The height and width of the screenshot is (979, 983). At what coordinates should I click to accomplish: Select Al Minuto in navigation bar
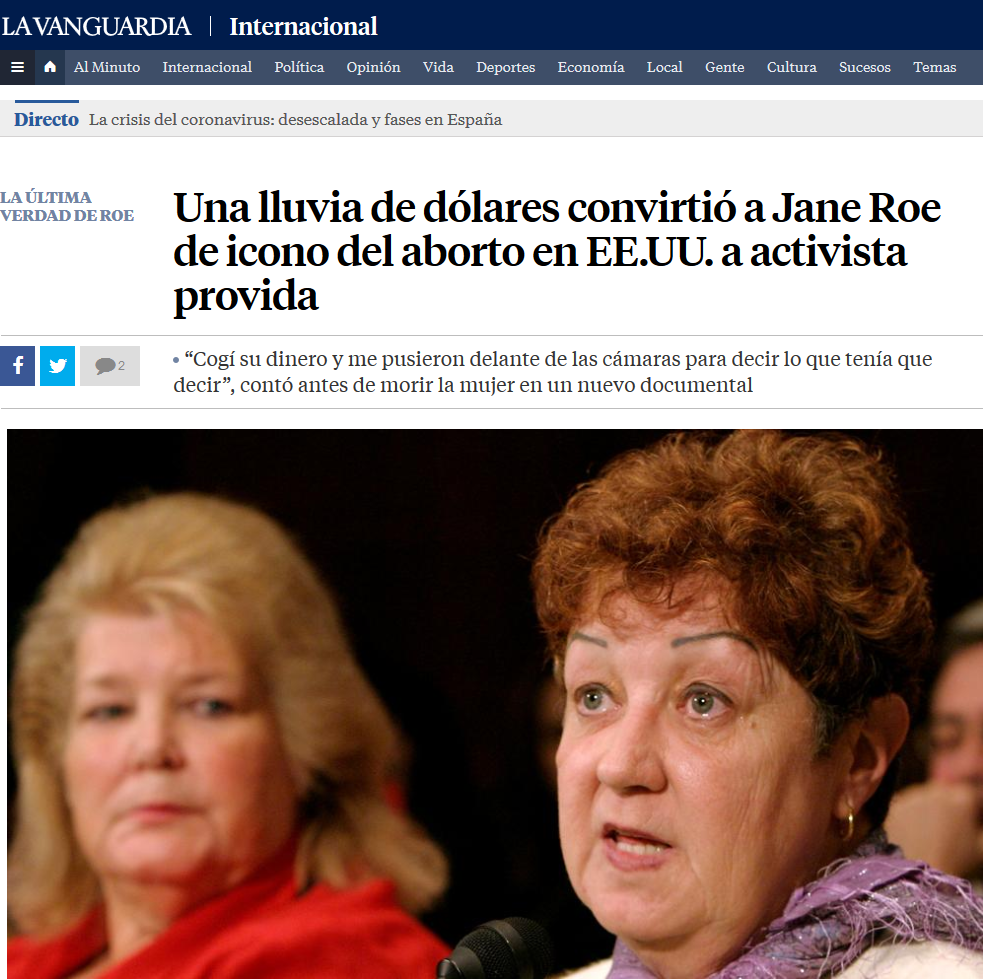pos(107,67)
